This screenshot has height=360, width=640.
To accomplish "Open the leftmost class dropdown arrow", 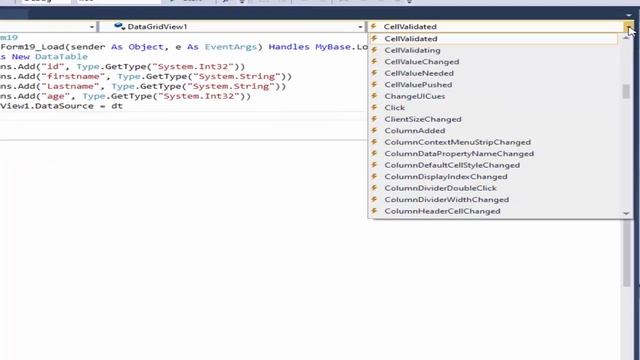I will point(92,27).
